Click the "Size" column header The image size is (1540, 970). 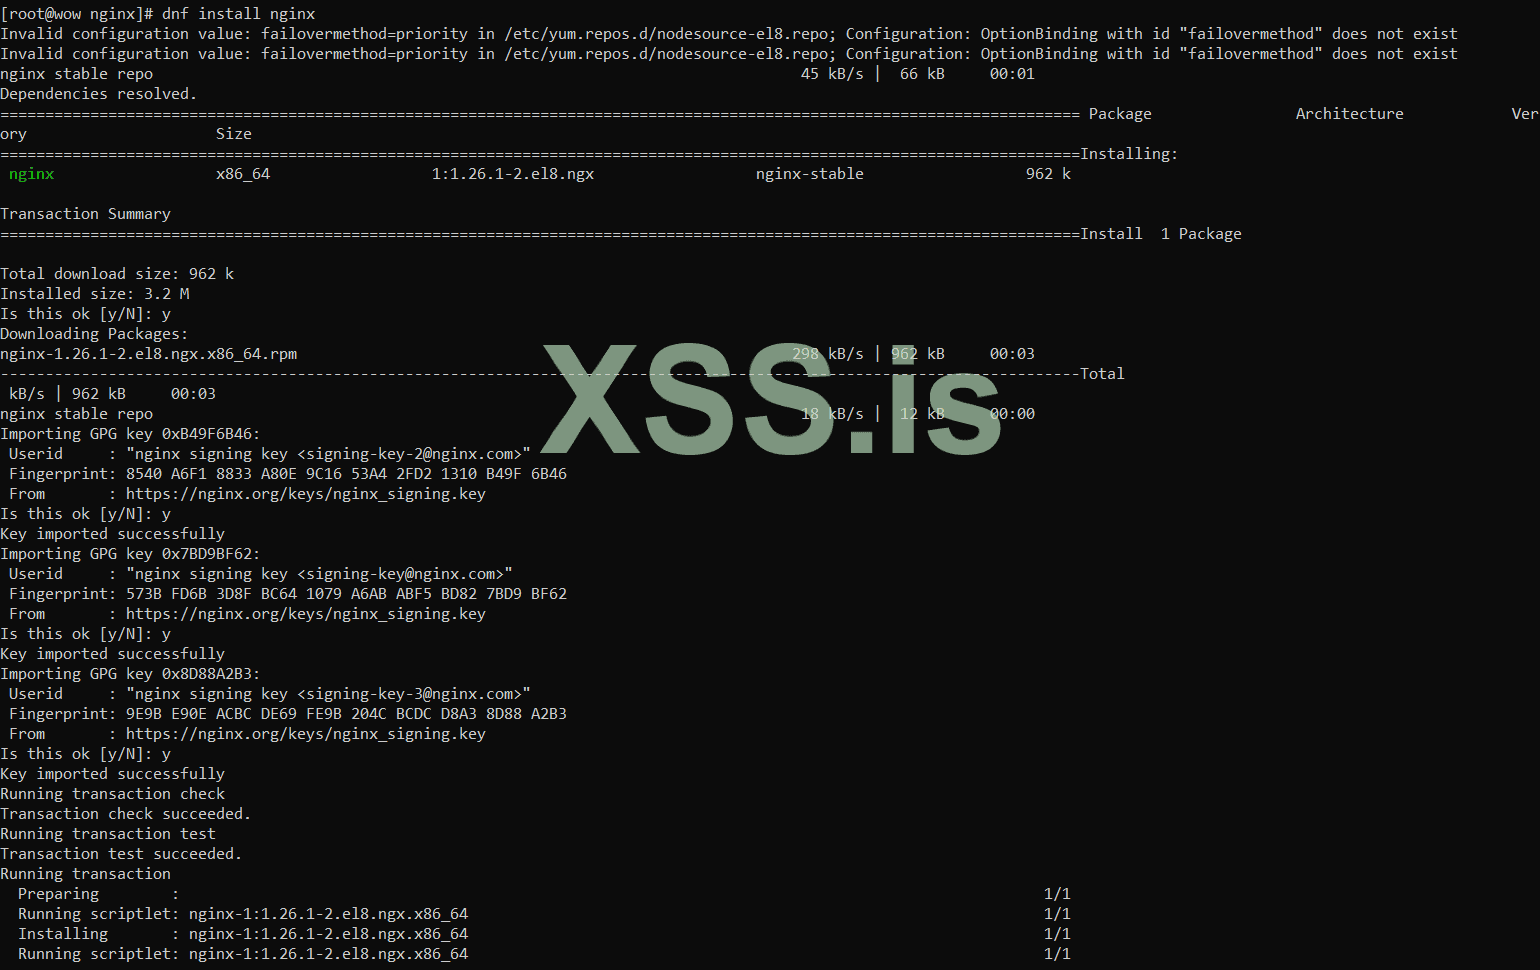[234, 134]
